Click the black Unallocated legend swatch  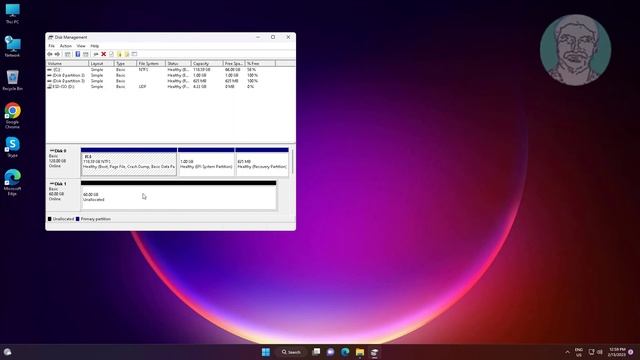click(50, 219)
